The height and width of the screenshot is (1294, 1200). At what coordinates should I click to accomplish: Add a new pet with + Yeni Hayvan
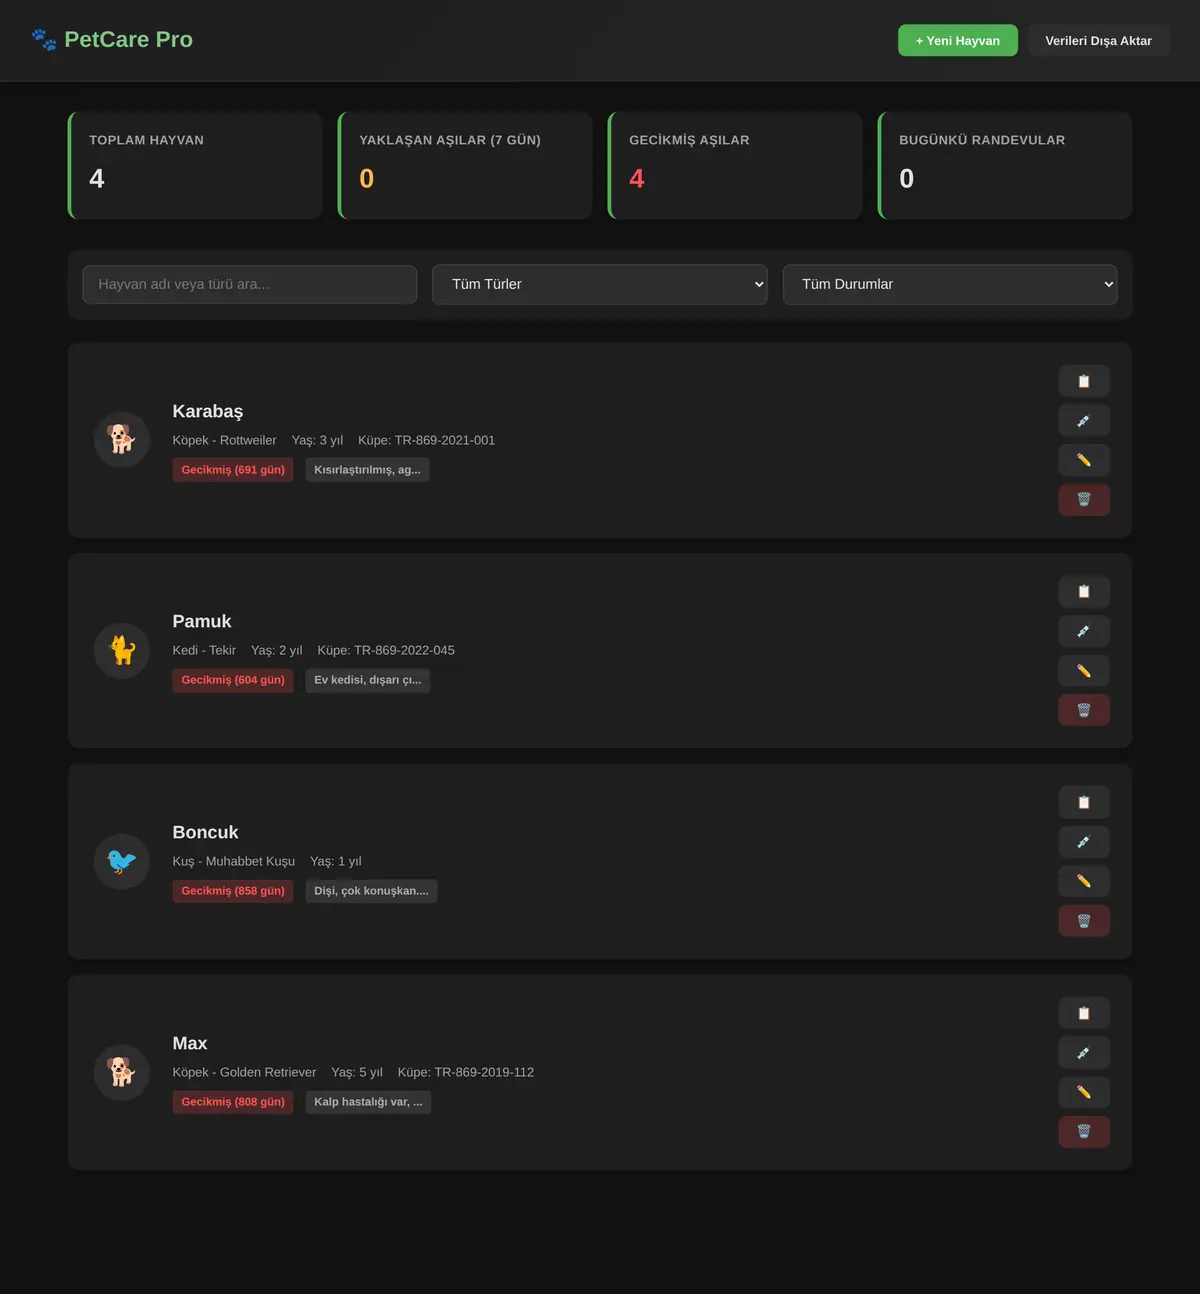coord(958,40)
